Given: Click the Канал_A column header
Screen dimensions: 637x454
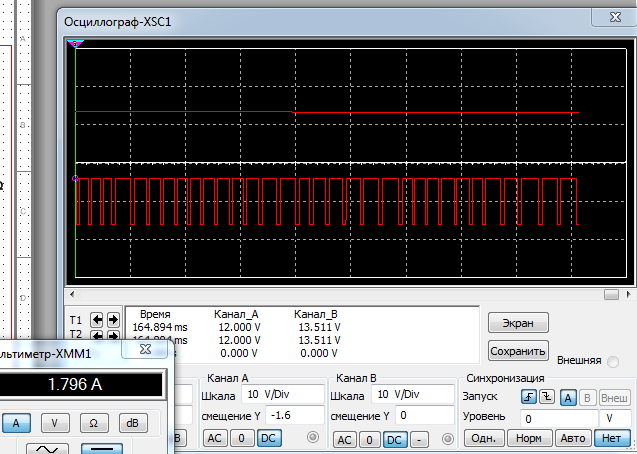Looking at the screenshot, I should click(x=236, y=314).
